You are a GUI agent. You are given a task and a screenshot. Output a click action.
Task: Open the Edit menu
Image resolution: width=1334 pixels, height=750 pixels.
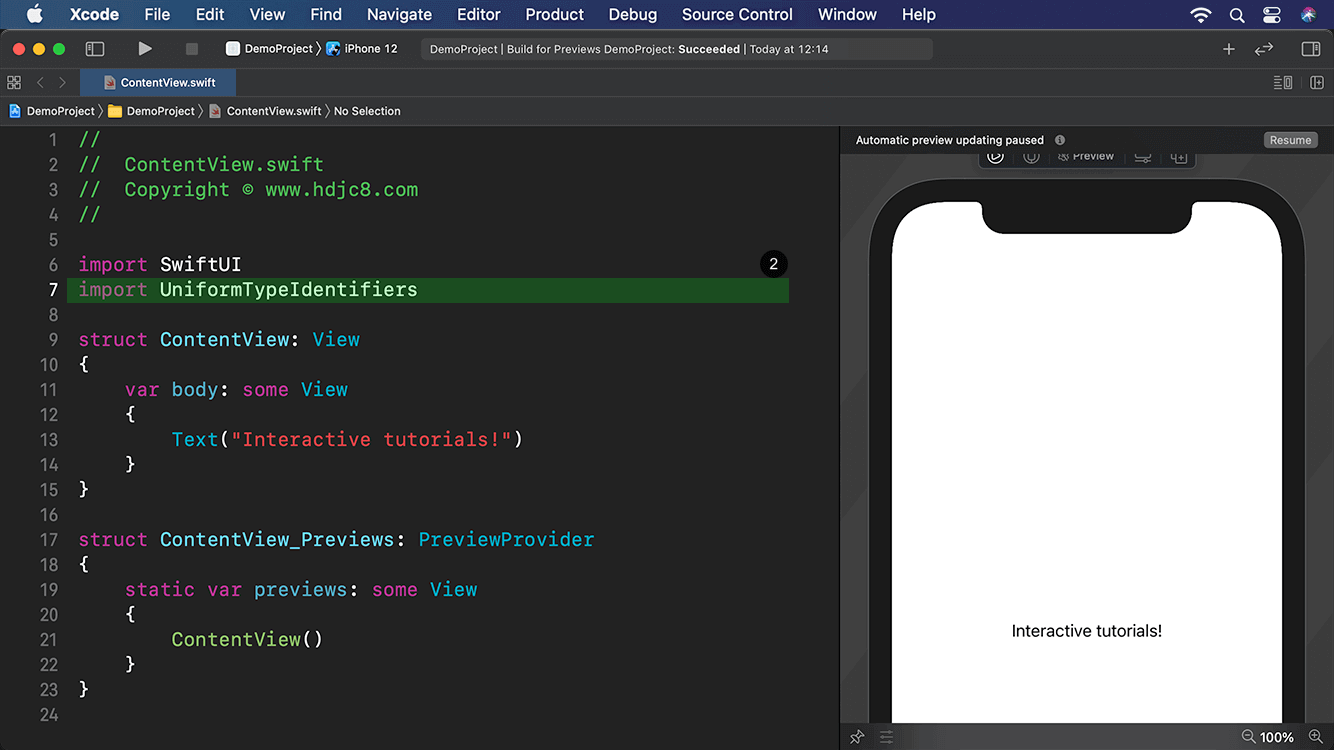click(210, 14)
